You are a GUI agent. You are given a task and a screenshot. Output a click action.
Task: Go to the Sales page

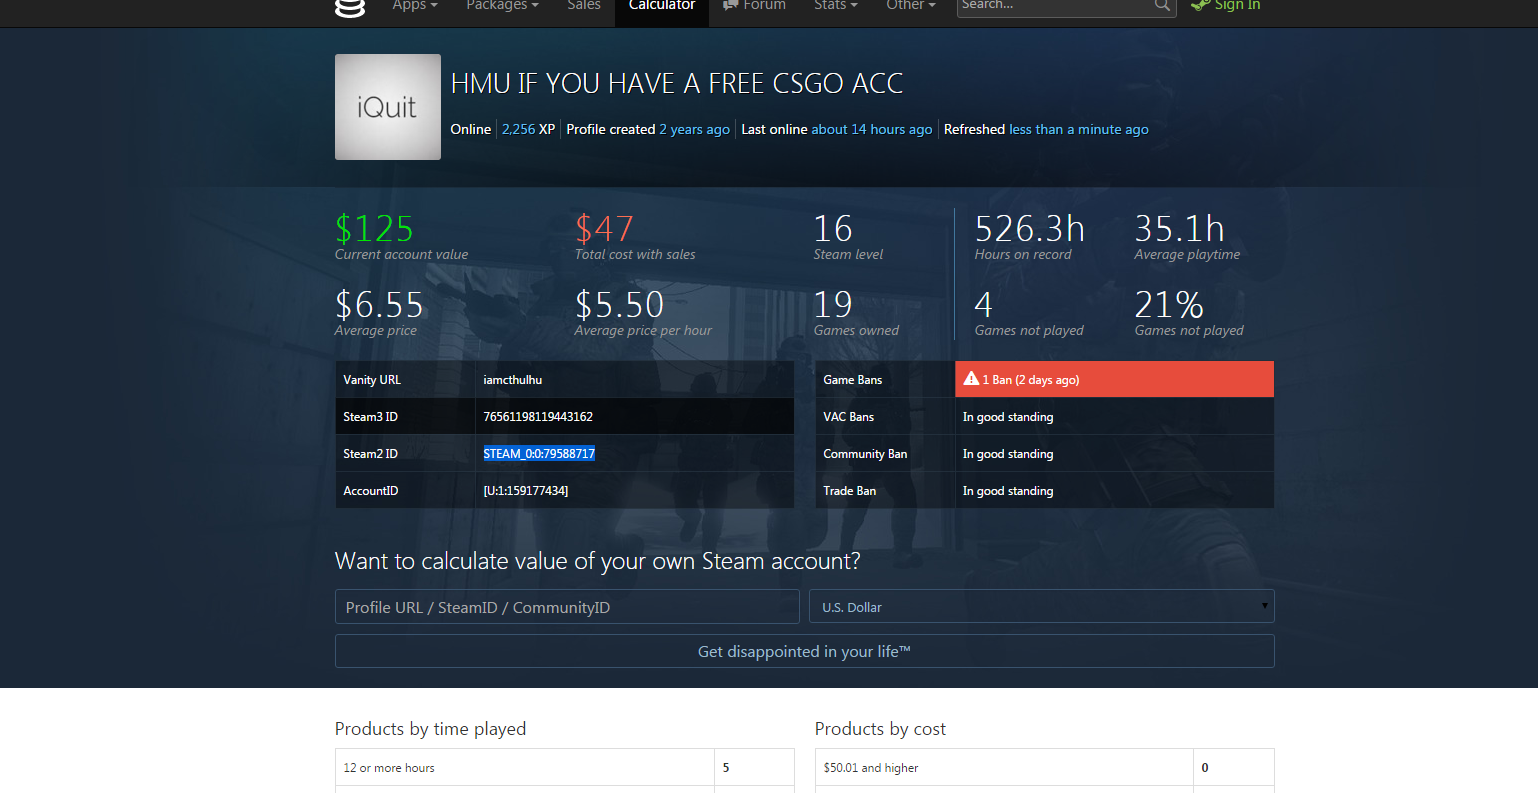point(583,6)
